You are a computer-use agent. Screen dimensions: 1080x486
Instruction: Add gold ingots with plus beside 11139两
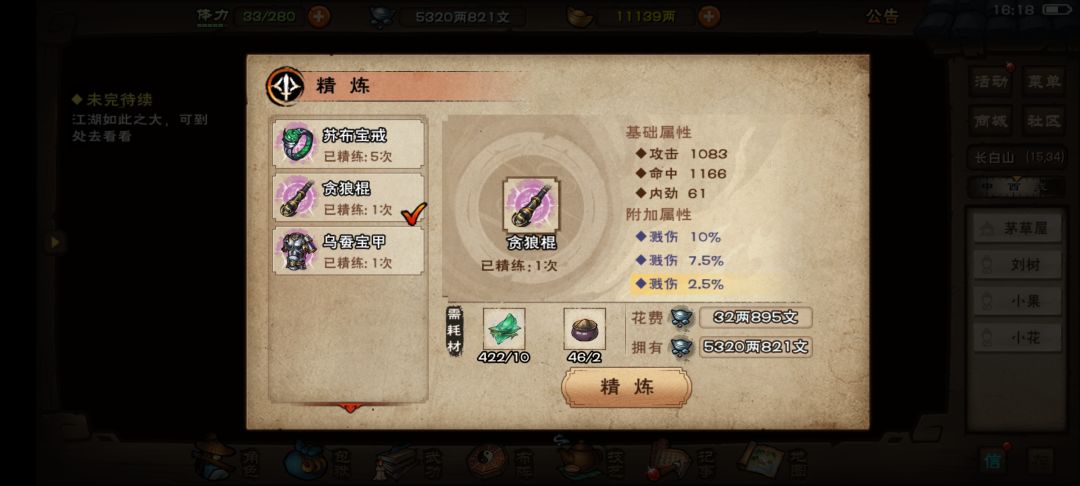click(709, 17)
